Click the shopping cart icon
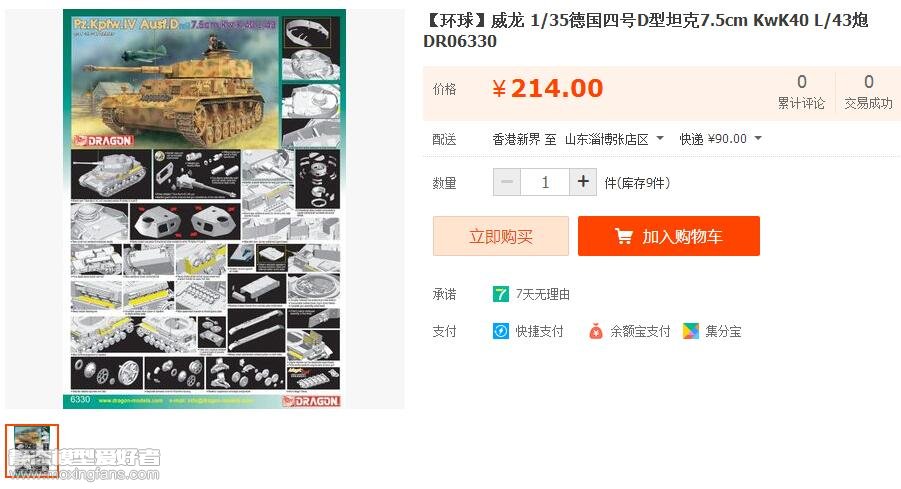 623,236
